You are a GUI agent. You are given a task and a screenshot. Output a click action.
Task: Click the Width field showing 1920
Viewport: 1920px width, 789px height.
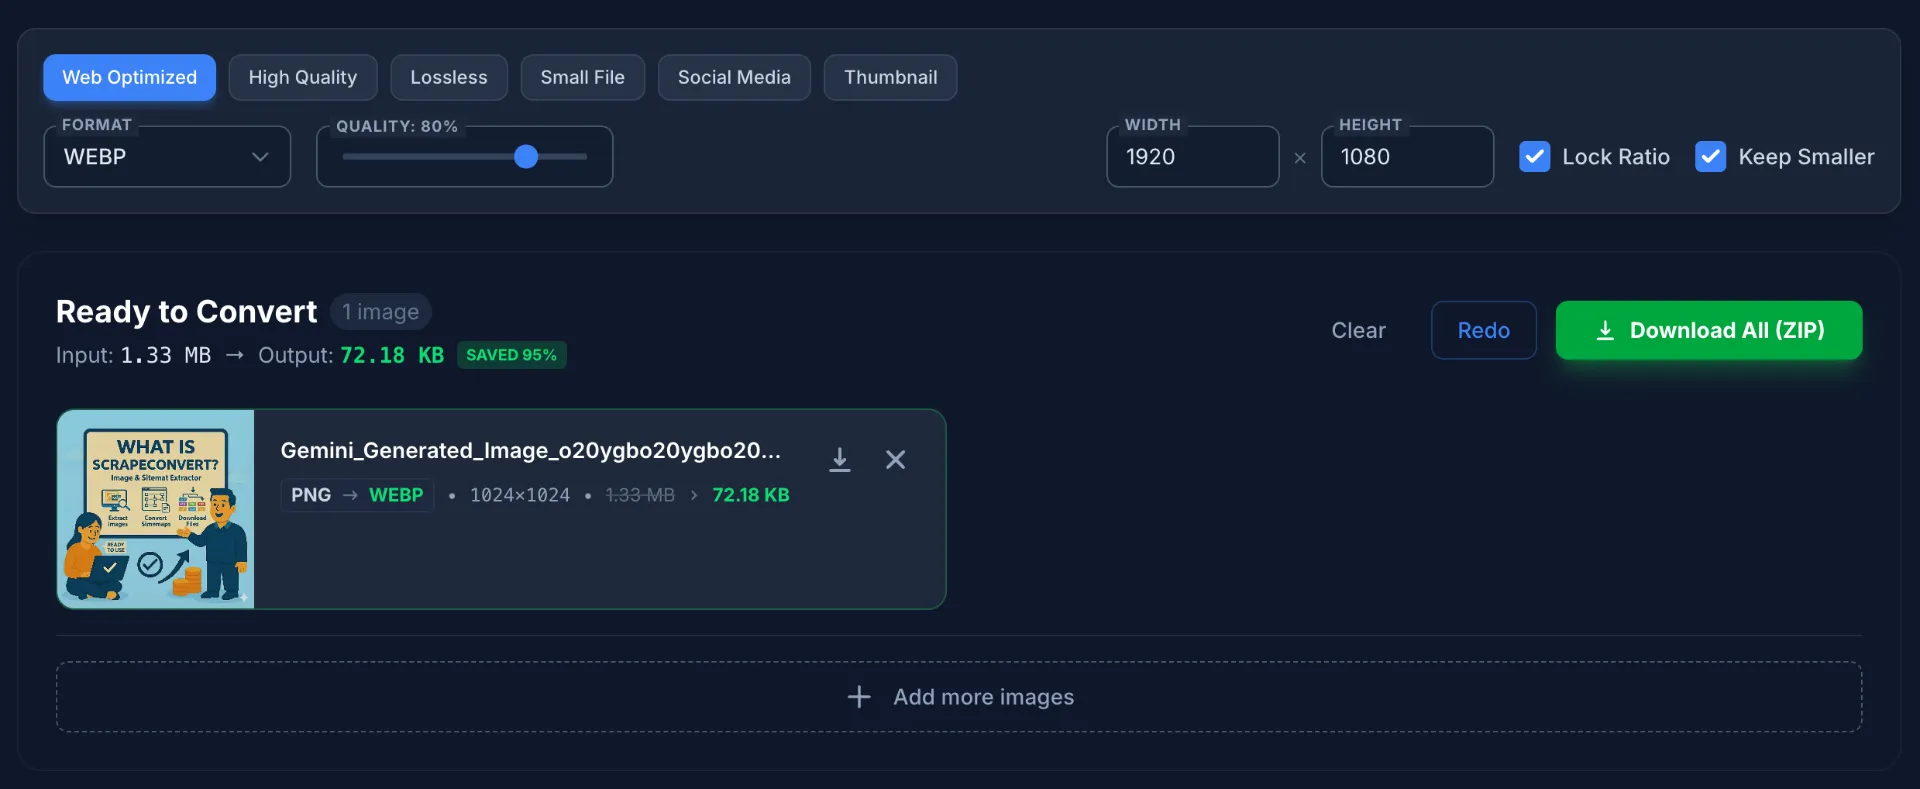click(x=1193, y=157)
